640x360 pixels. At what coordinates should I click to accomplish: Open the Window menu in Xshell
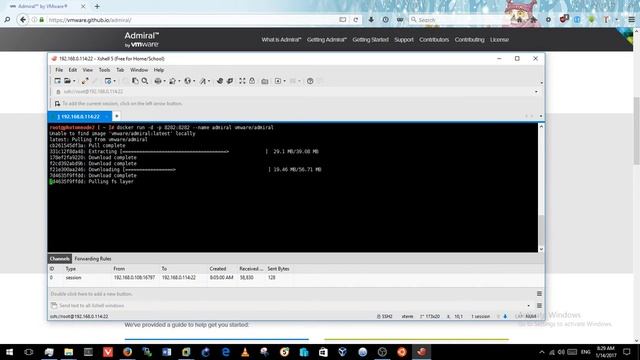[x=139, y=70]
